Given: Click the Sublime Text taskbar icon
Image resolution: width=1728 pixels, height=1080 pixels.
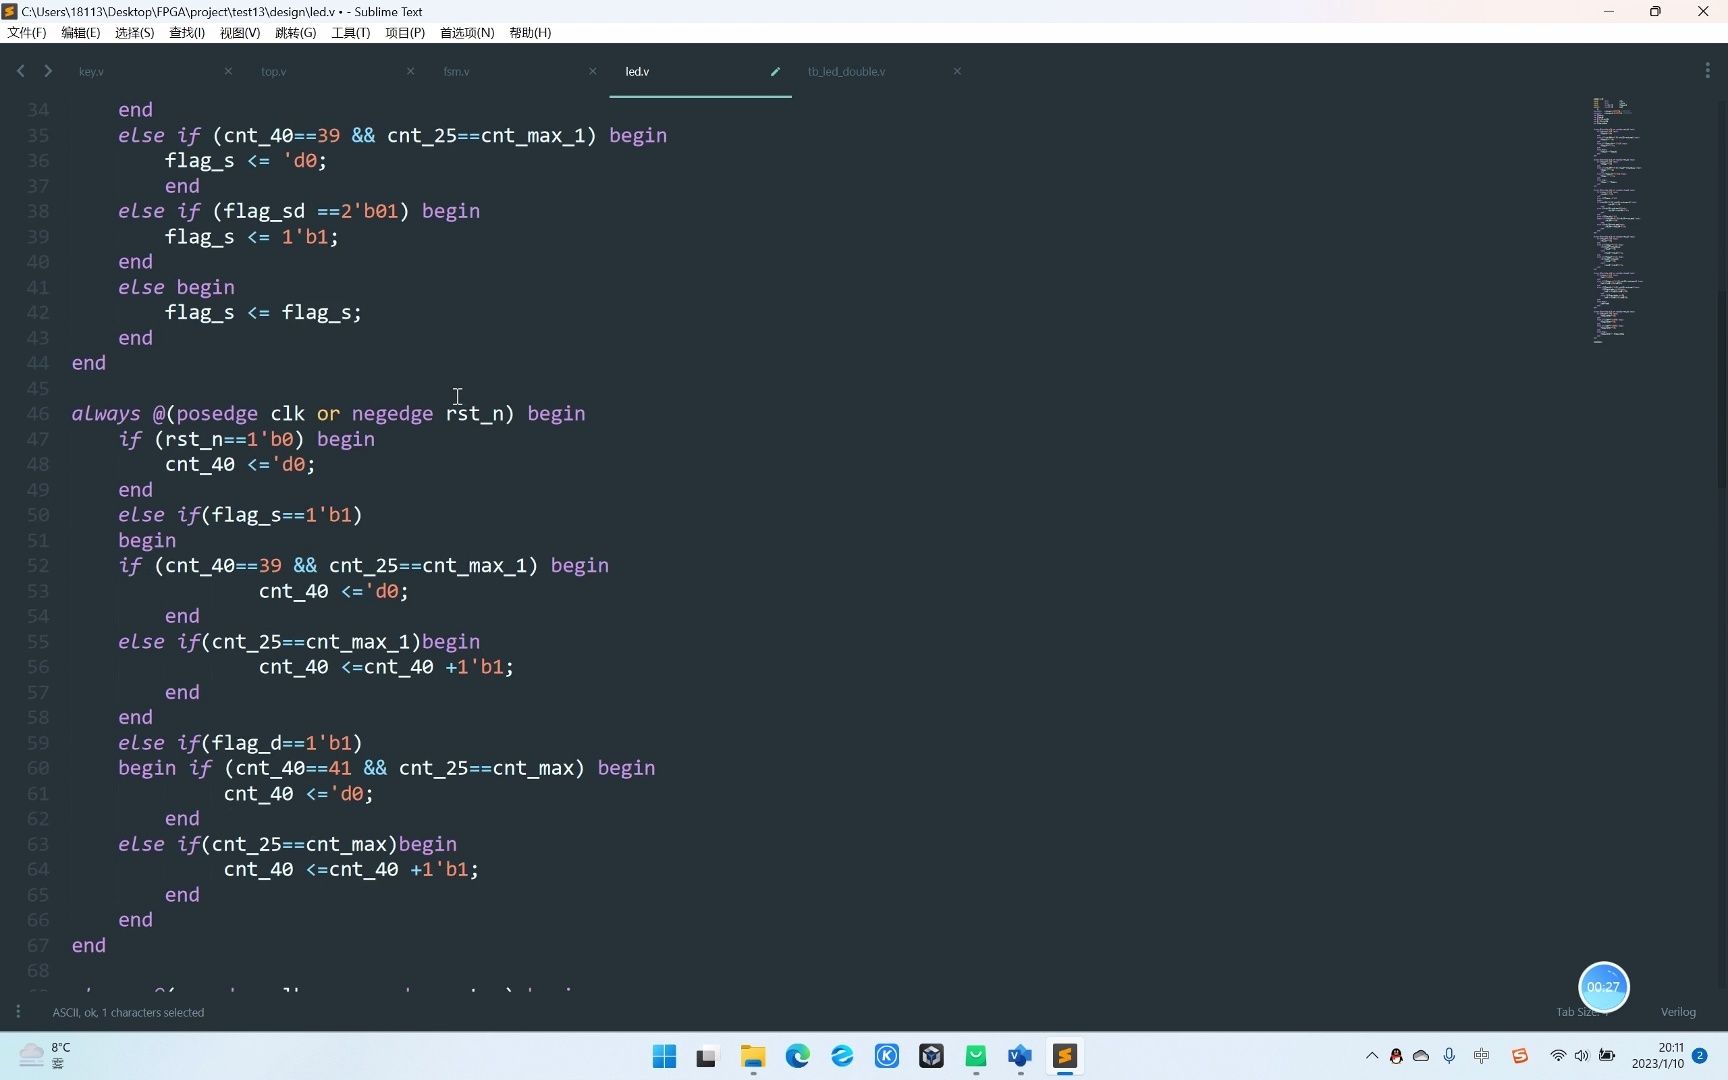Looking at the screenshot, I should pos(1065,1056).
